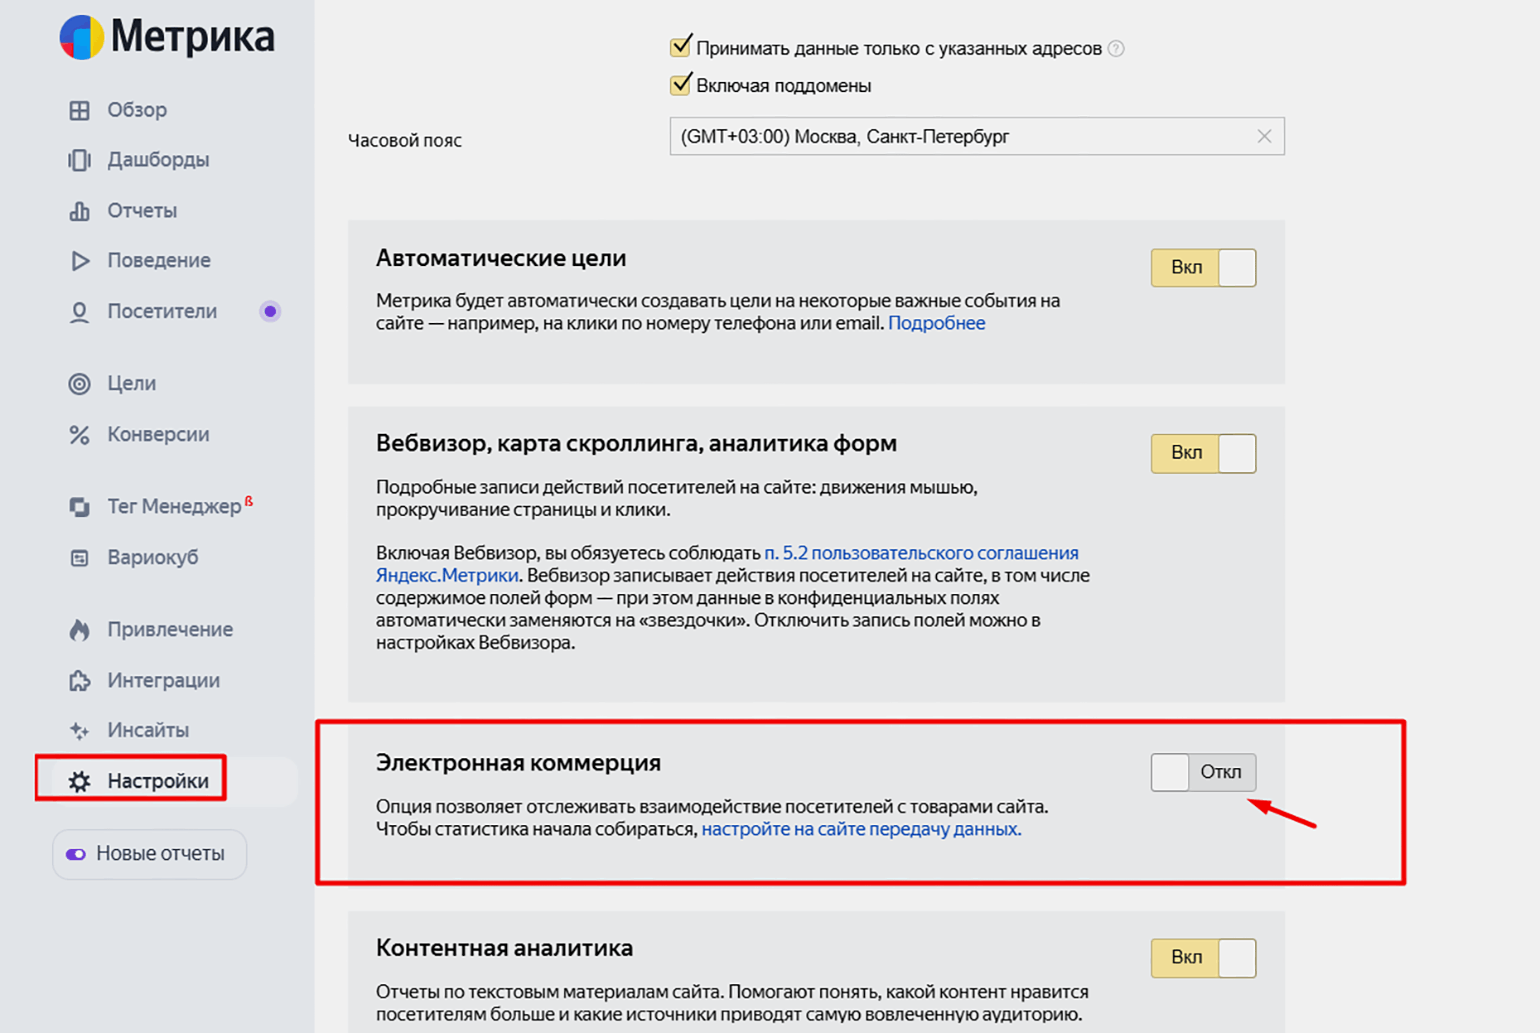The image size is (1540, 1033).
Task: Uncheck the Включая поддомены checkbox
Action: 681,85
